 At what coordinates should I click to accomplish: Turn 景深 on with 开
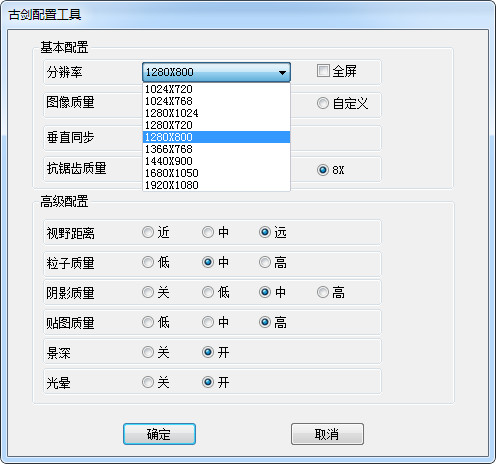(x=208, y=352)
